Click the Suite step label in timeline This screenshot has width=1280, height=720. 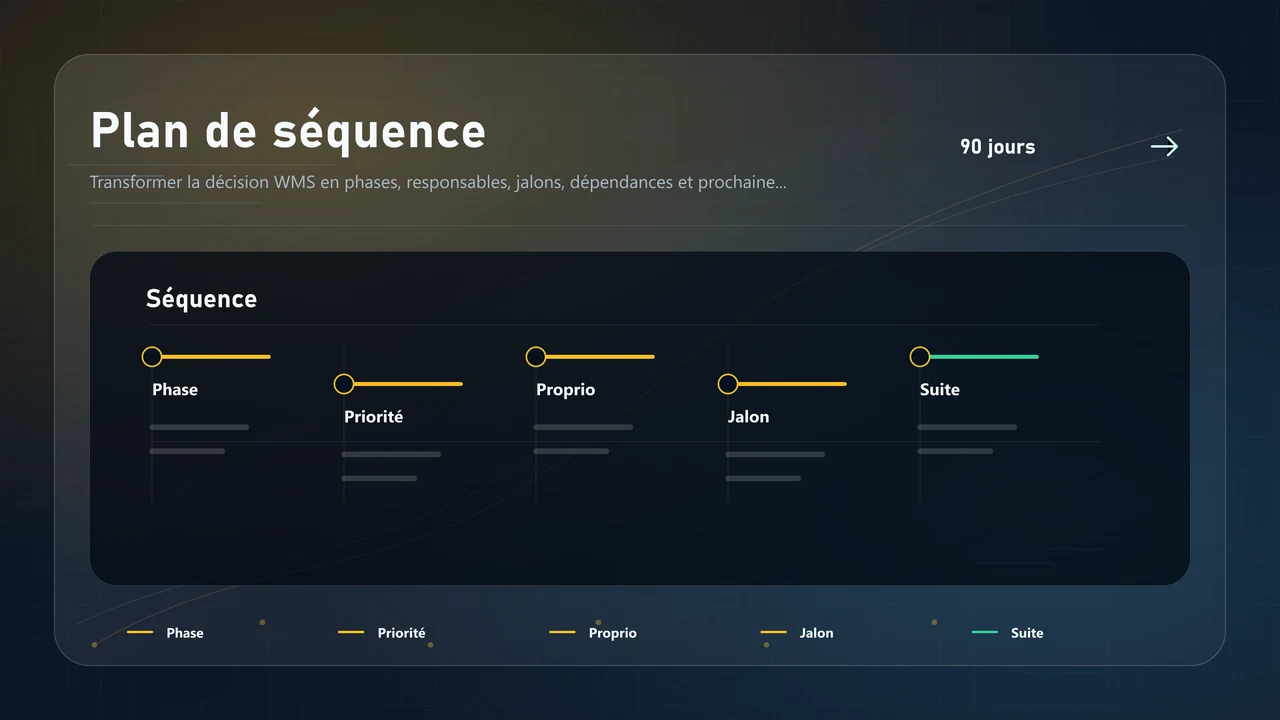[940, 390]
